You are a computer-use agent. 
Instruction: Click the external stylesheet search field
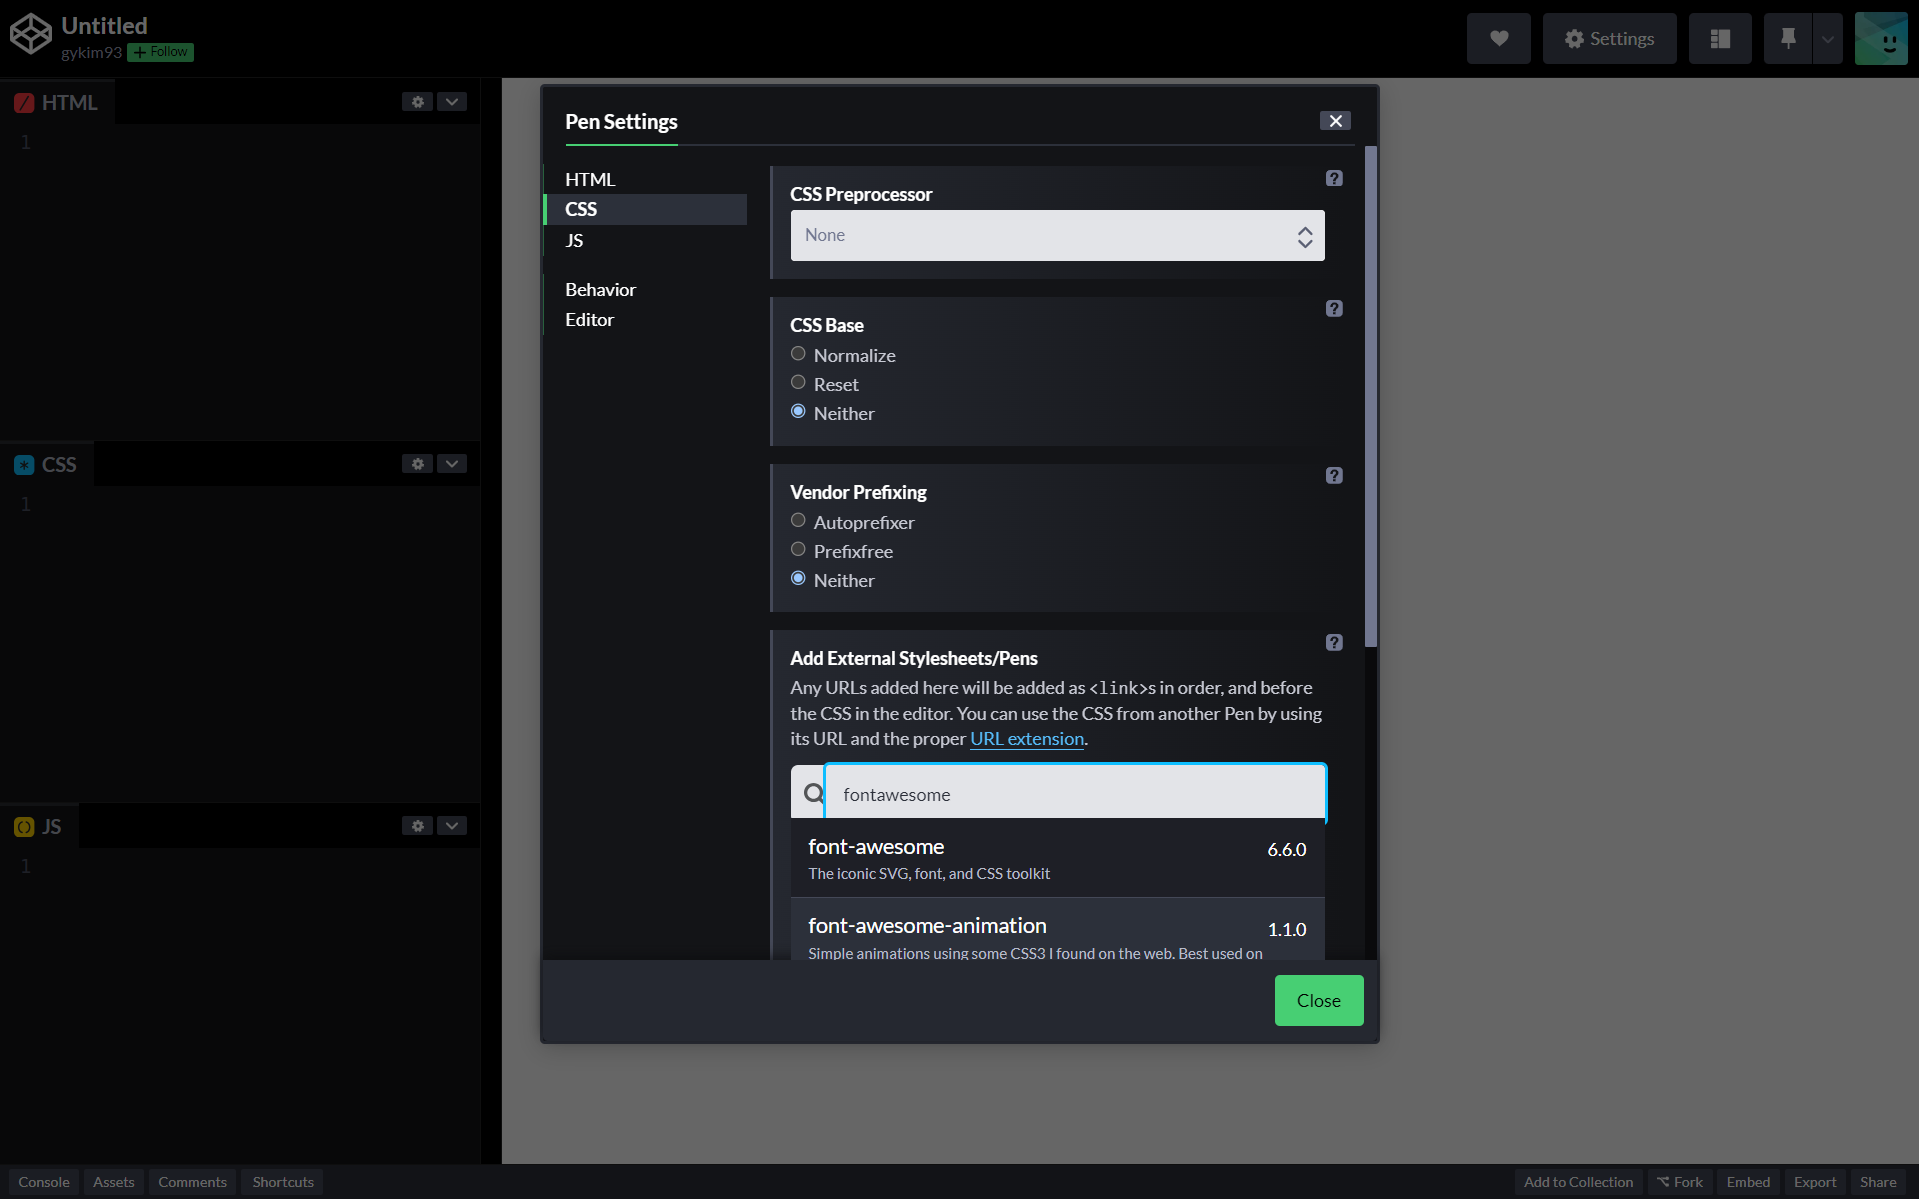(1075, 794)
